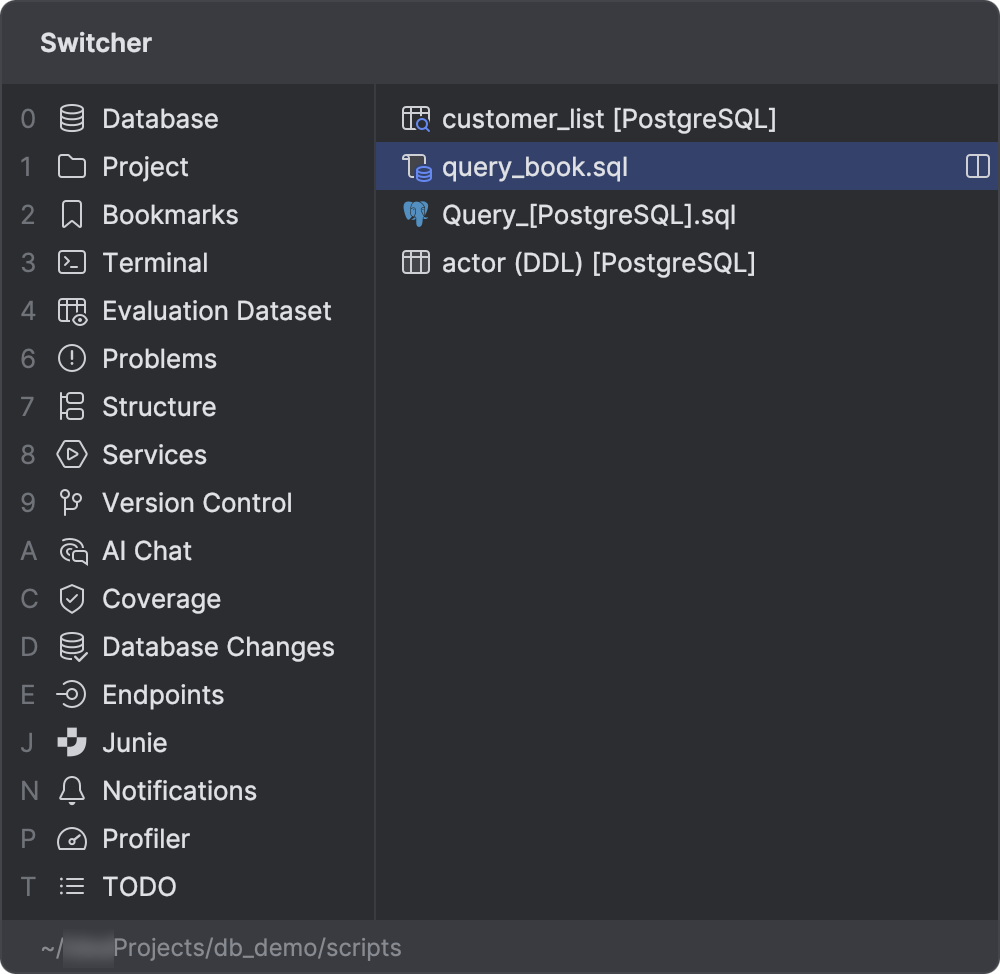Image resolution: width=1000 pixels, height=974 pixels.
Task: Open the Services tool window
Action: point(152,455)
